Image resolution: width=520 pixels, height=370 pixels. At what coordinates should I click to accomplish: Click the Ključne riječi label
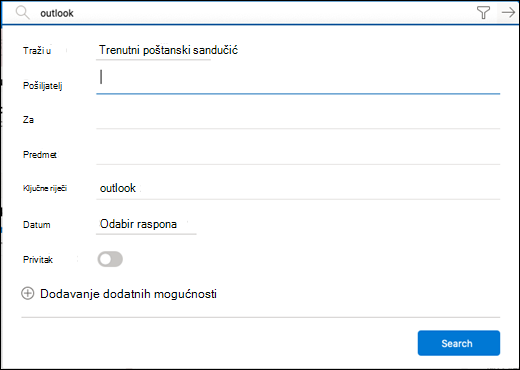(45, 188)
